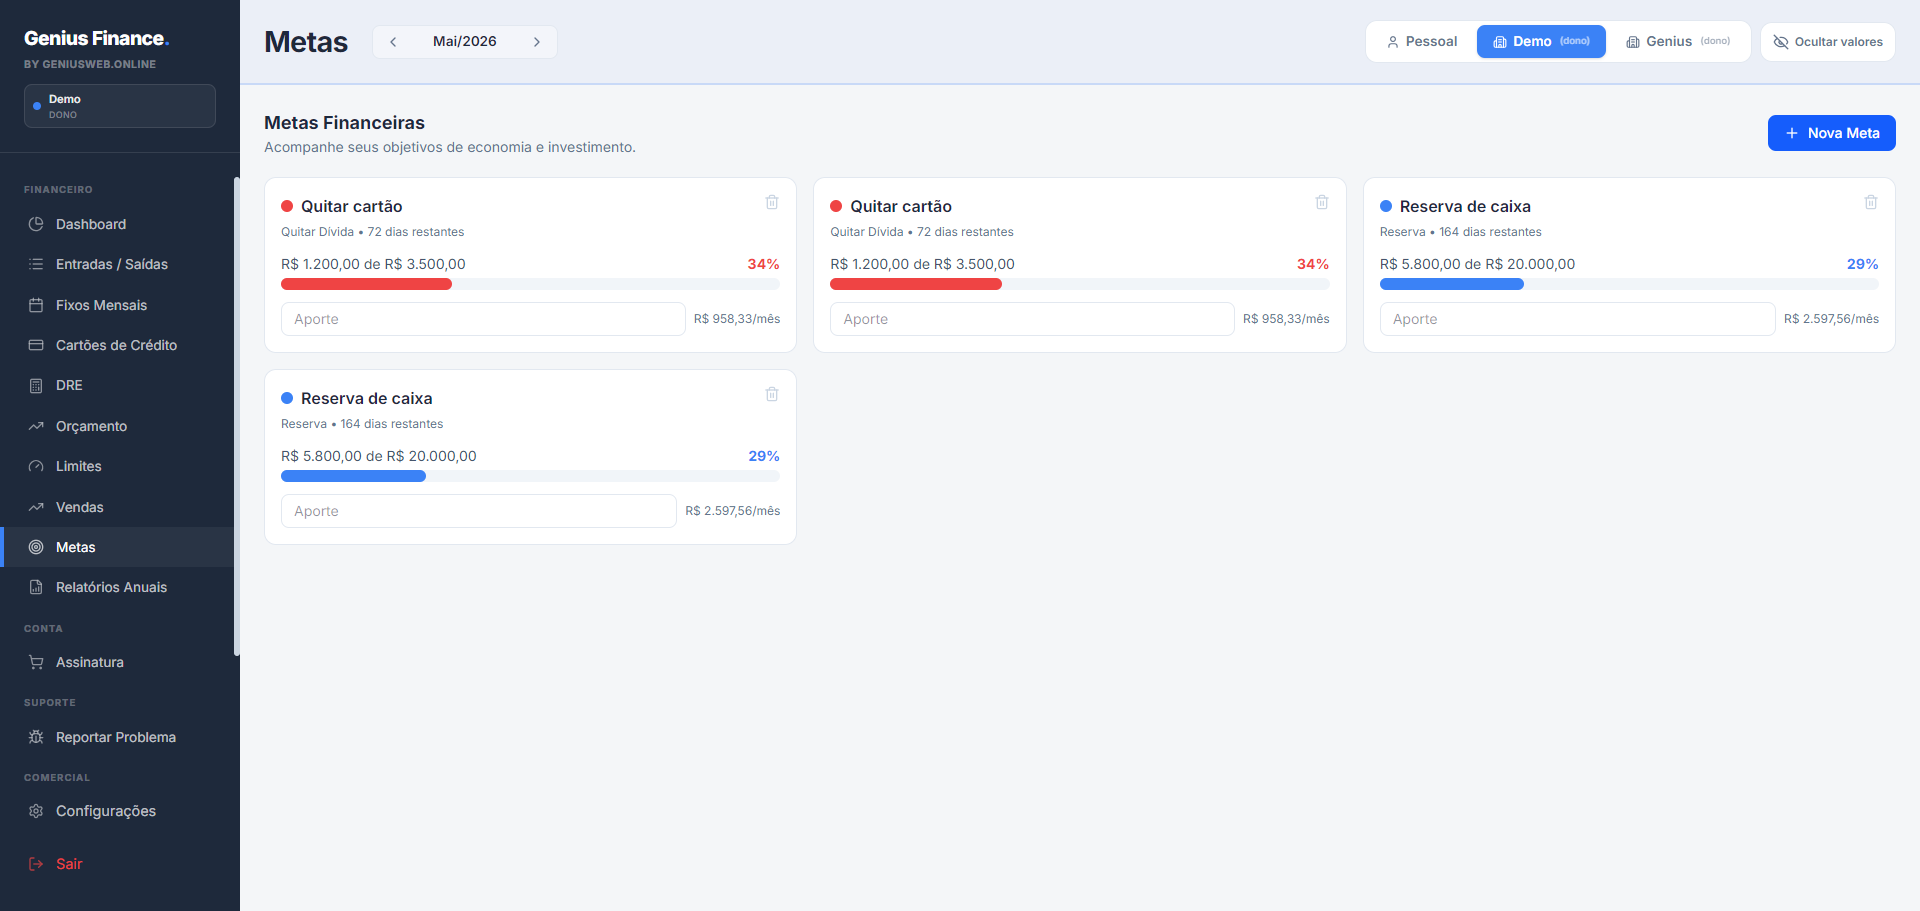The height and width of the screenshot is (911, 1920).
Task: Select the Metas target icon
Action: [x=36, y=547]
